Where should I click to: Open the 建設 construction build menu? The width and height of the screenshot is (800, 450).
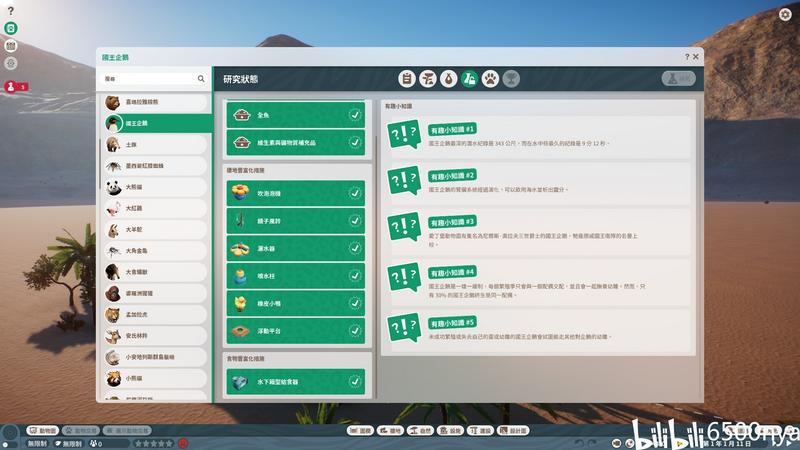481,431
